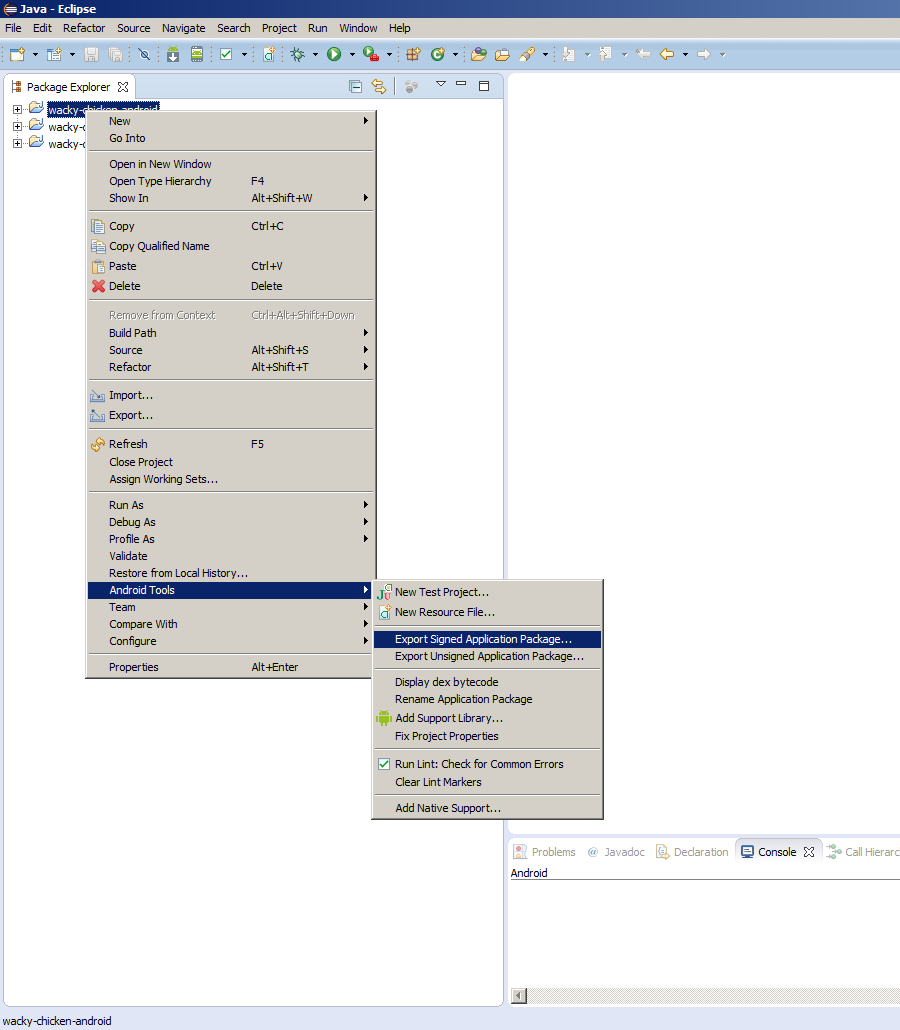900x1030 pixels.
Task: Click the New Java Package icon
Action: point(413,55)
